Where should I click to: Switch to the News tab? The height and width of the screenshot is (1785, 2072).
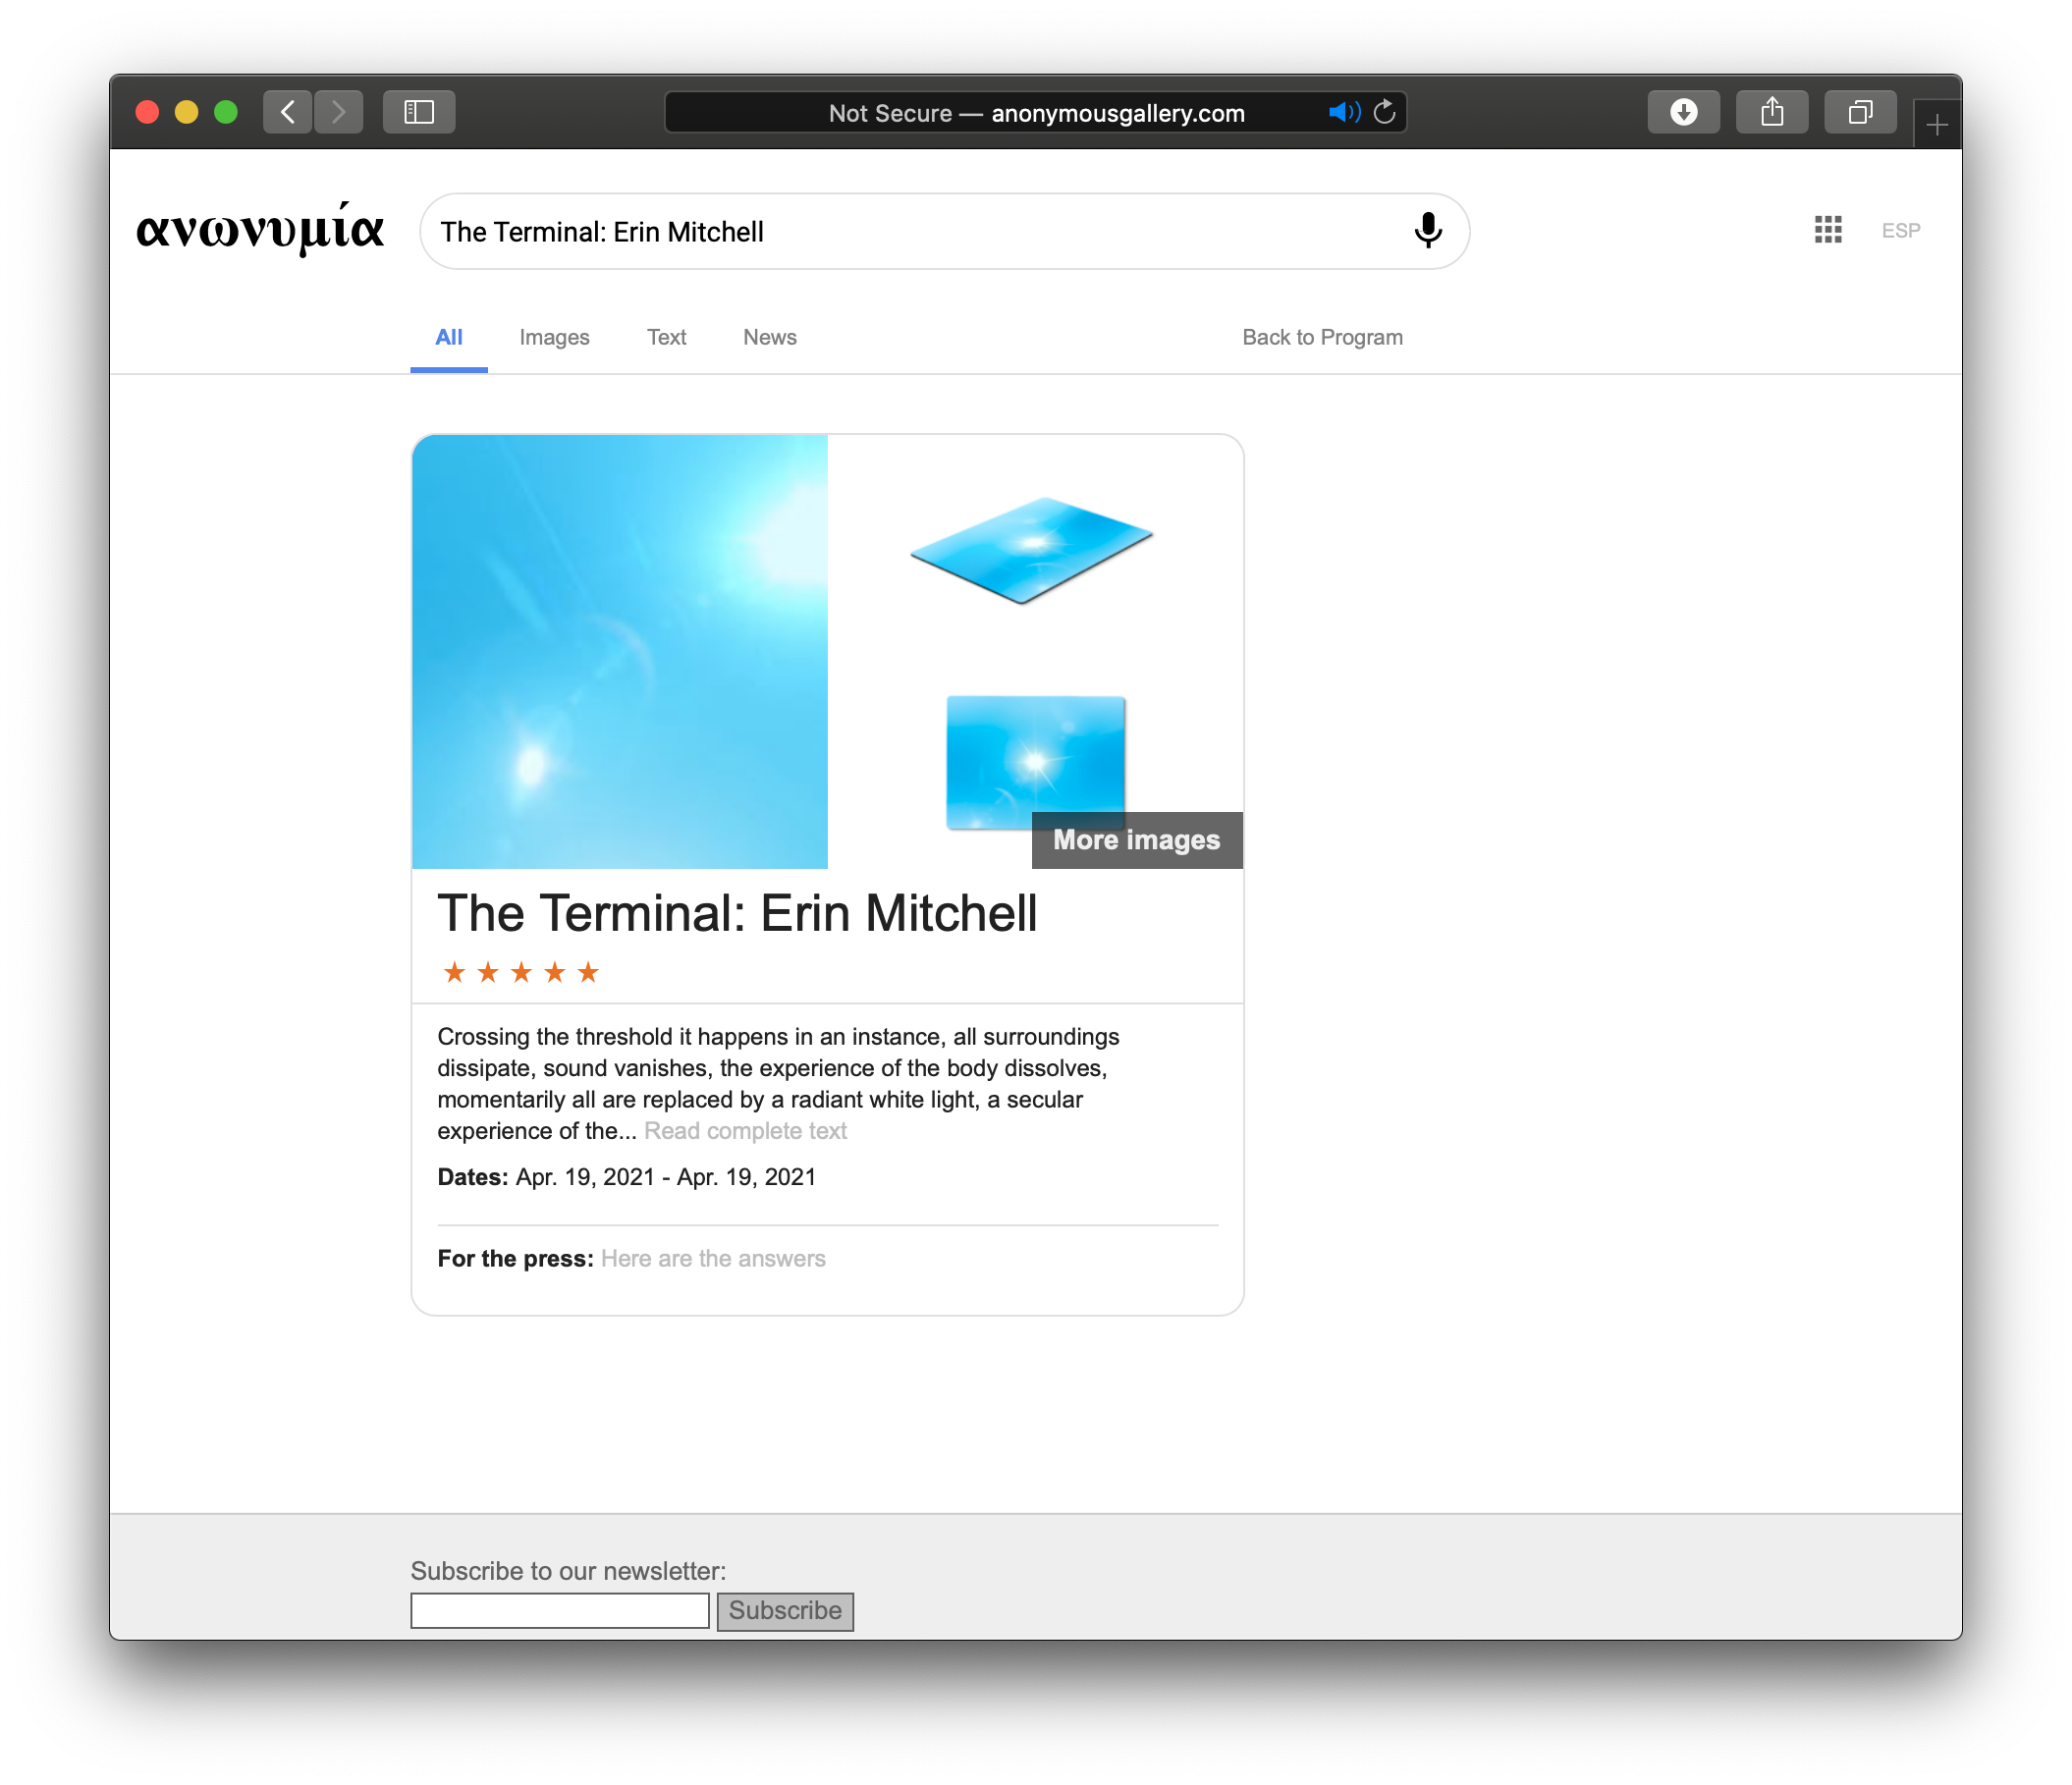(x=769, y=338)
